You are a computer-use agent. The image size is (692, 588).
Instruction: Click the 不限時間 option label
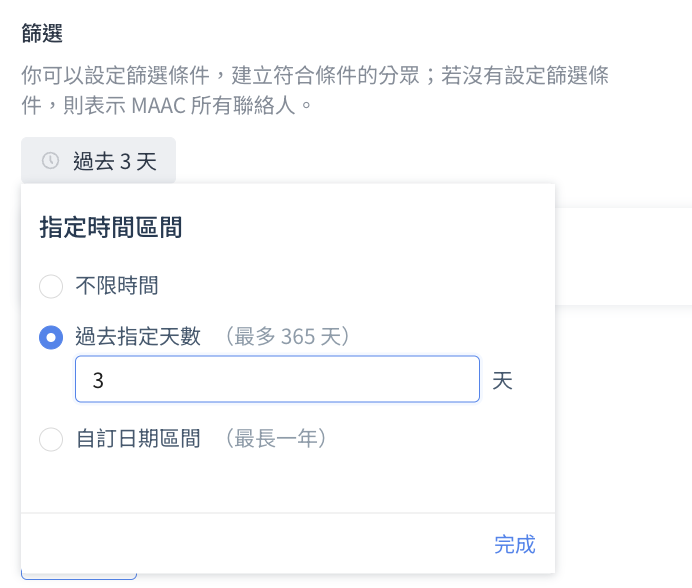pos(117,287)
